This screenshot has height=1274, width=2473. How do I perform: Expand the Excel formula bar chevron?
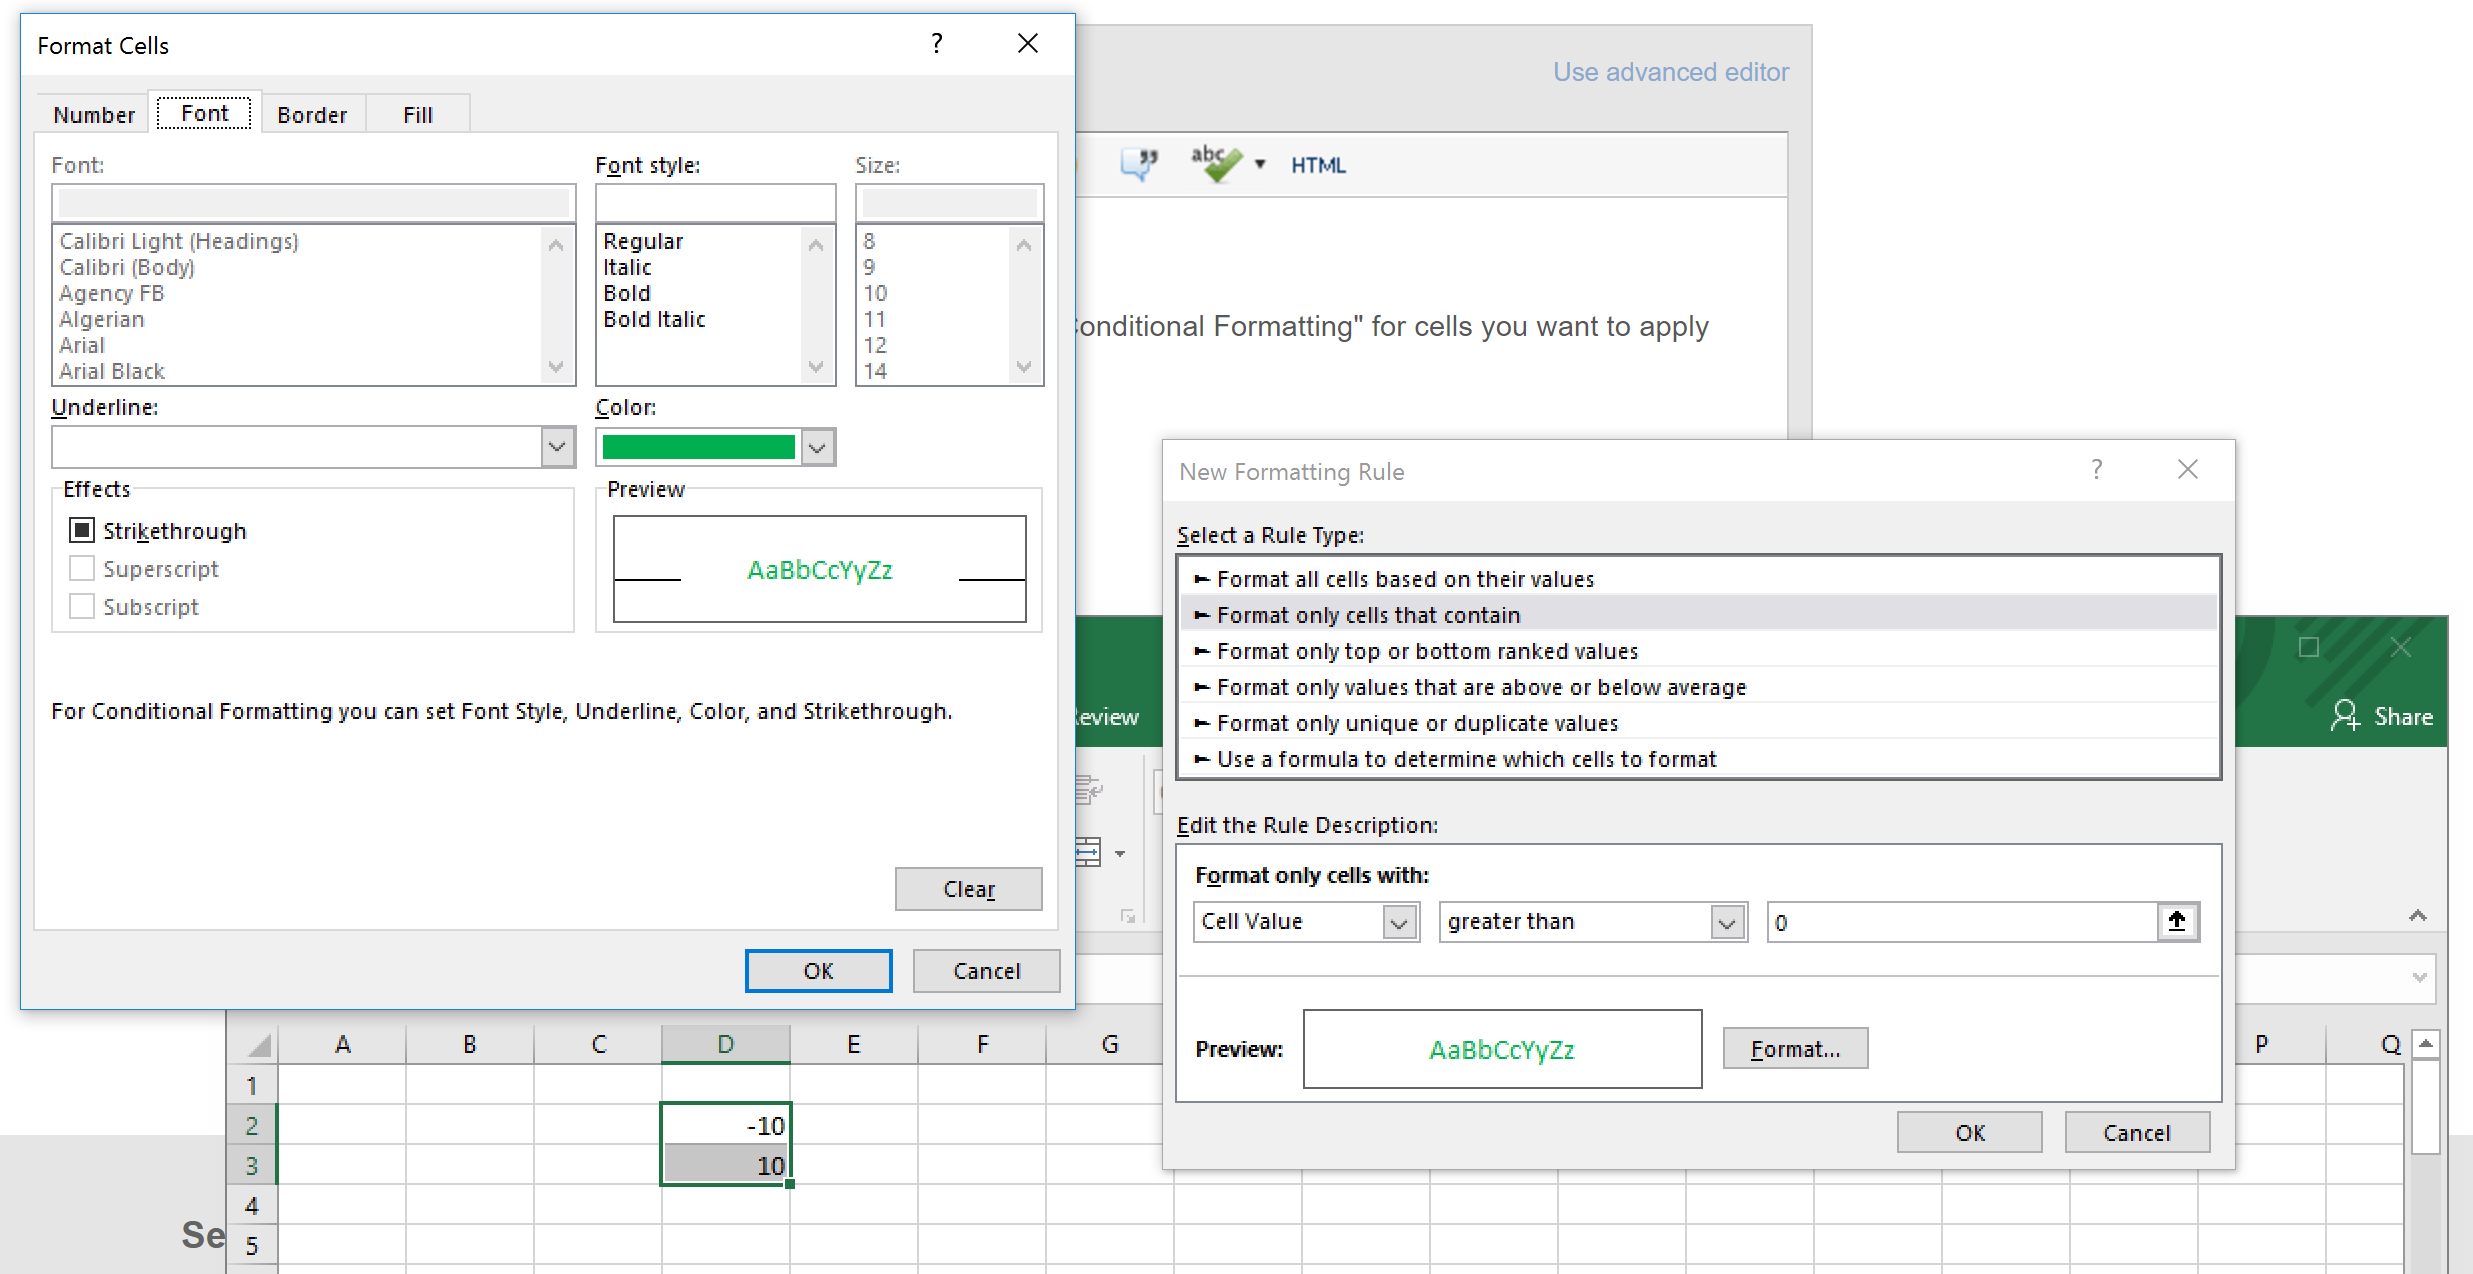(2420, 977)
